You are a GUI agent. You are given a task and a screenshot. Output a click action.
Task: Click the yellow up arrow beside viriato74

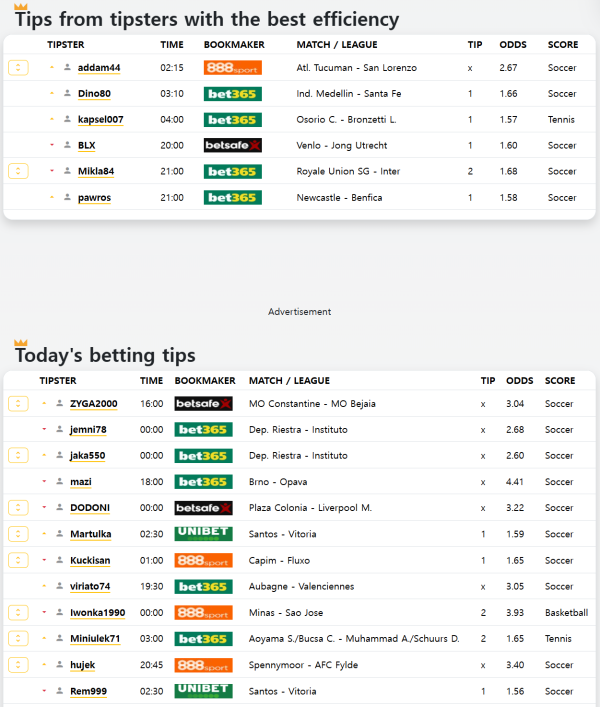(45, 586)
